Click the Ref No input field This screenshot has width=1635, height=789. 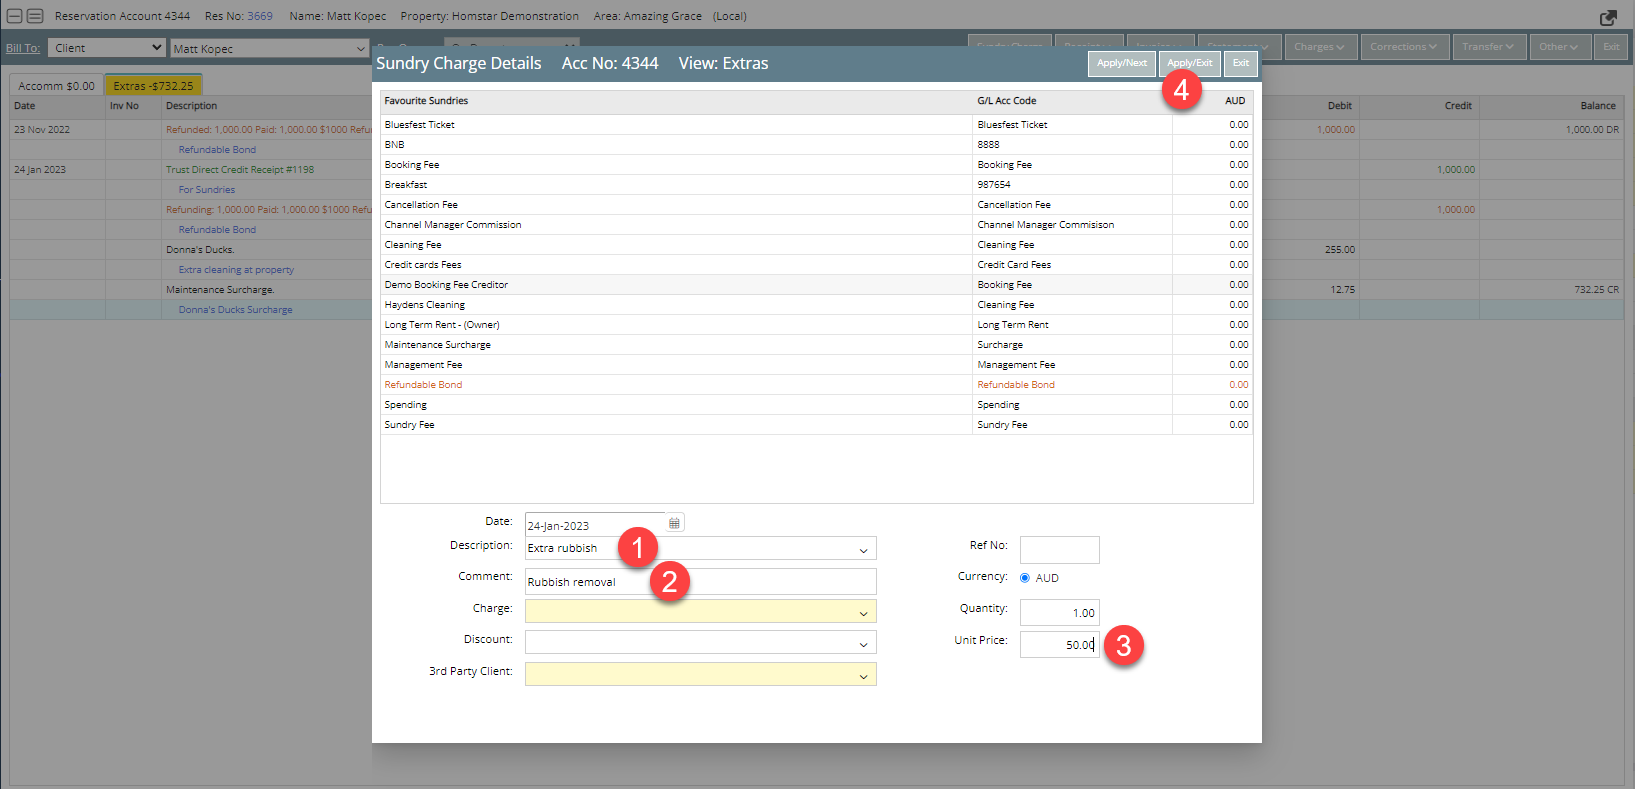tap(1059, 550)
